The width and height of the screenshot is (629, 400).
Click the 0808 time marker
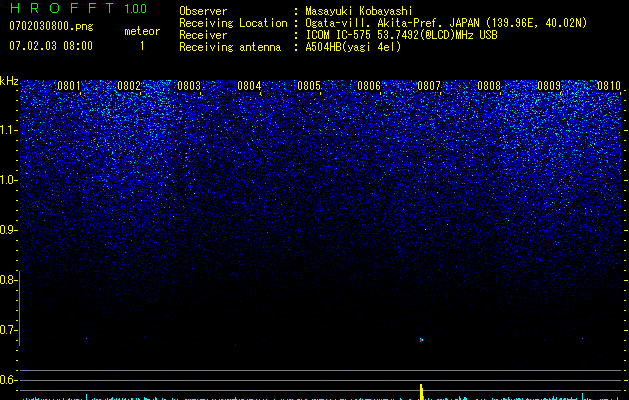pyautogui.click(x=489, y=86)
